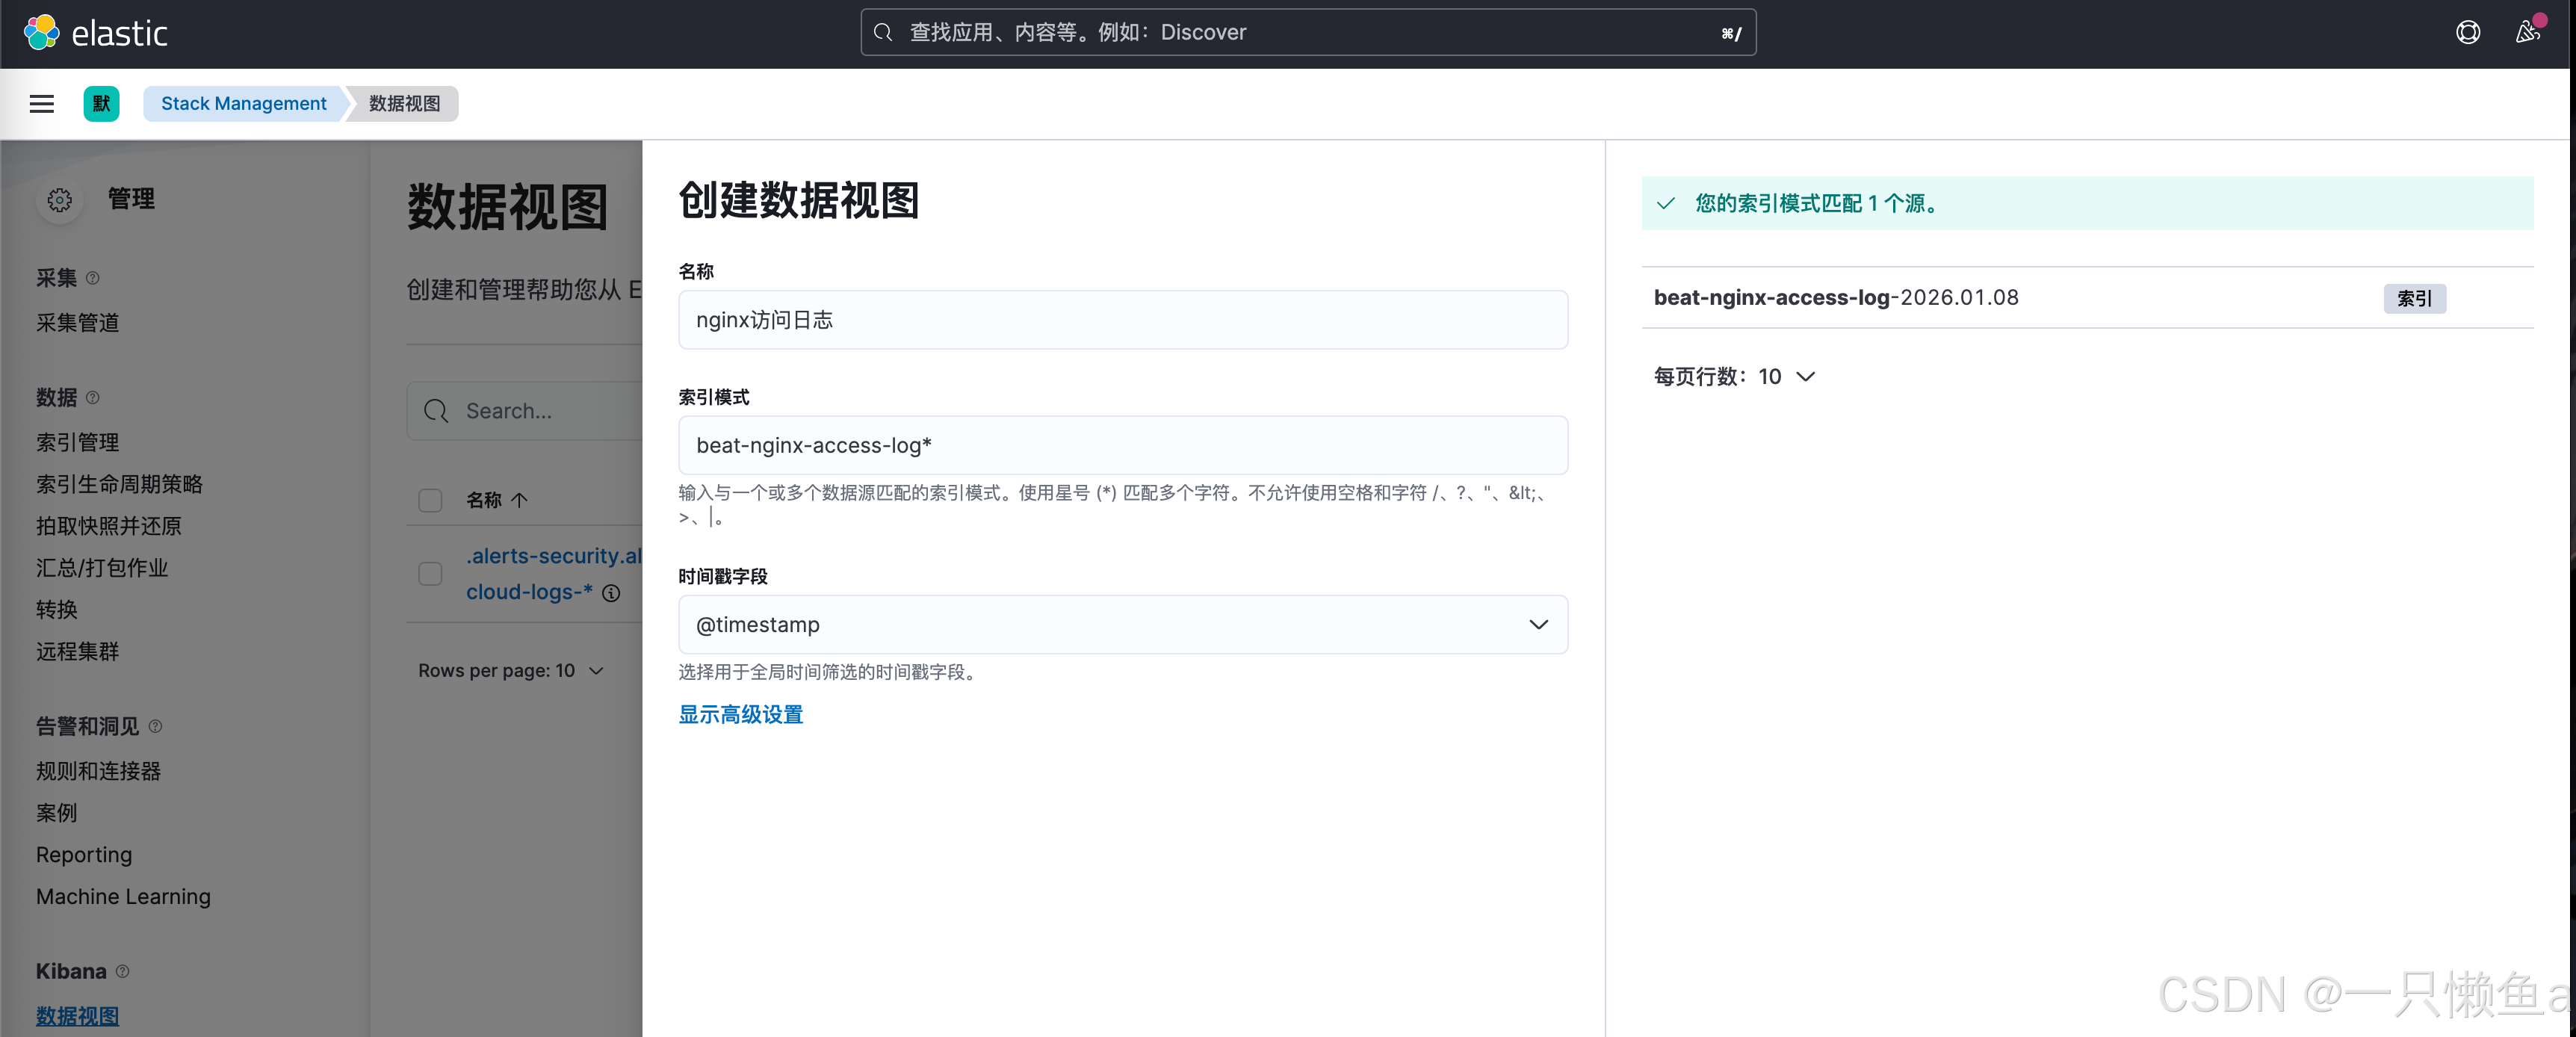Open the newsfeed notifications icon
This screenshot has height=1037, width=2576.
[x=2527, y=33]
